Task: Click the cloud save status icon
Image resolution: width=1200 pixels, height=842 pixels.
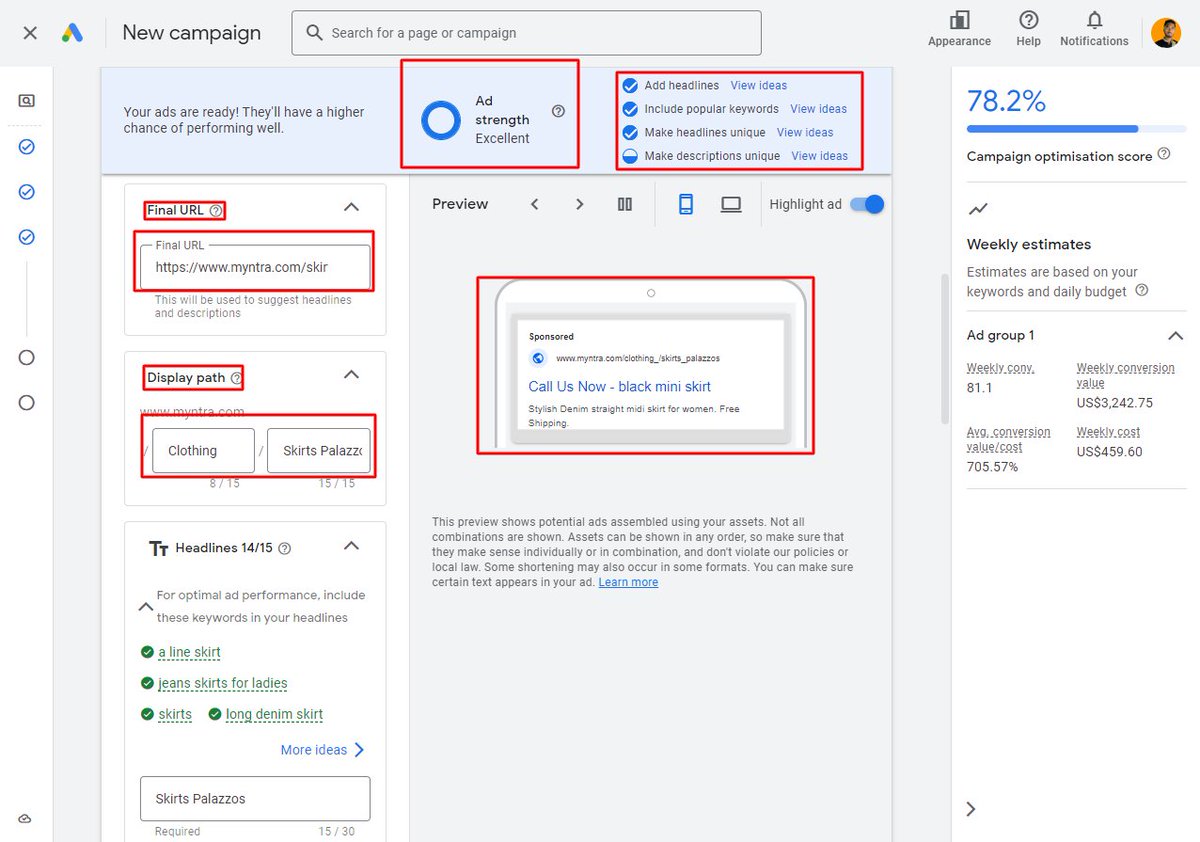Action: pyautogui.click(x=26, y=818)
